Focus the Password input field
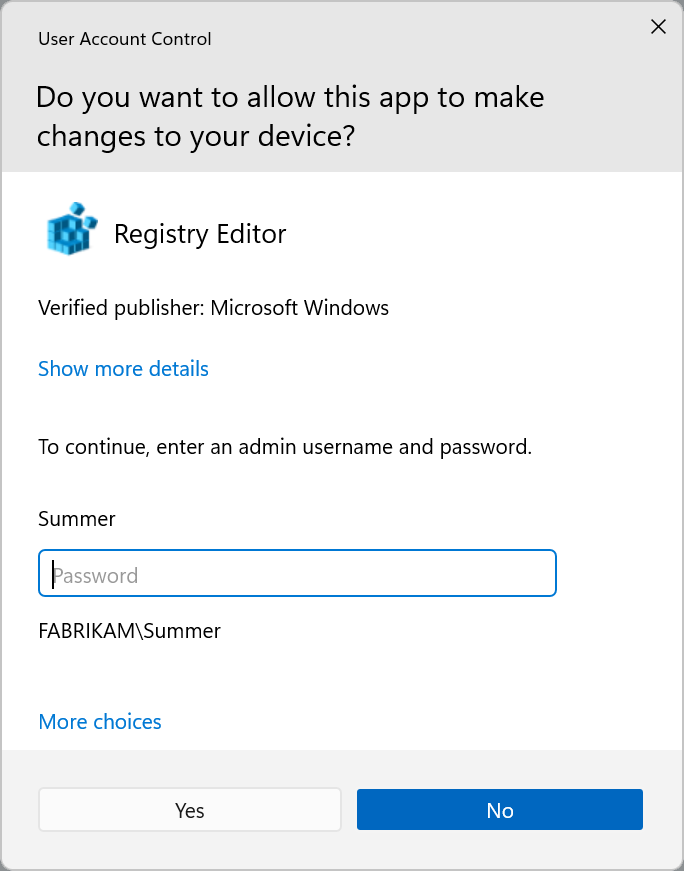 tap(297, 575)
